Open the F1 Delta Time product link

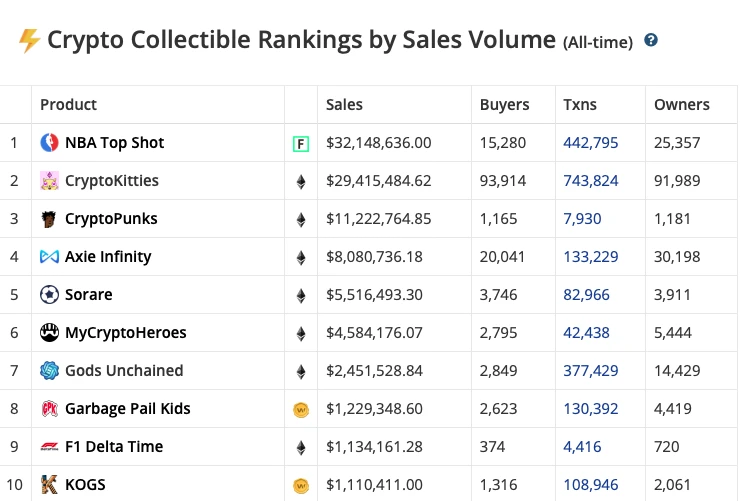(114, 447)
